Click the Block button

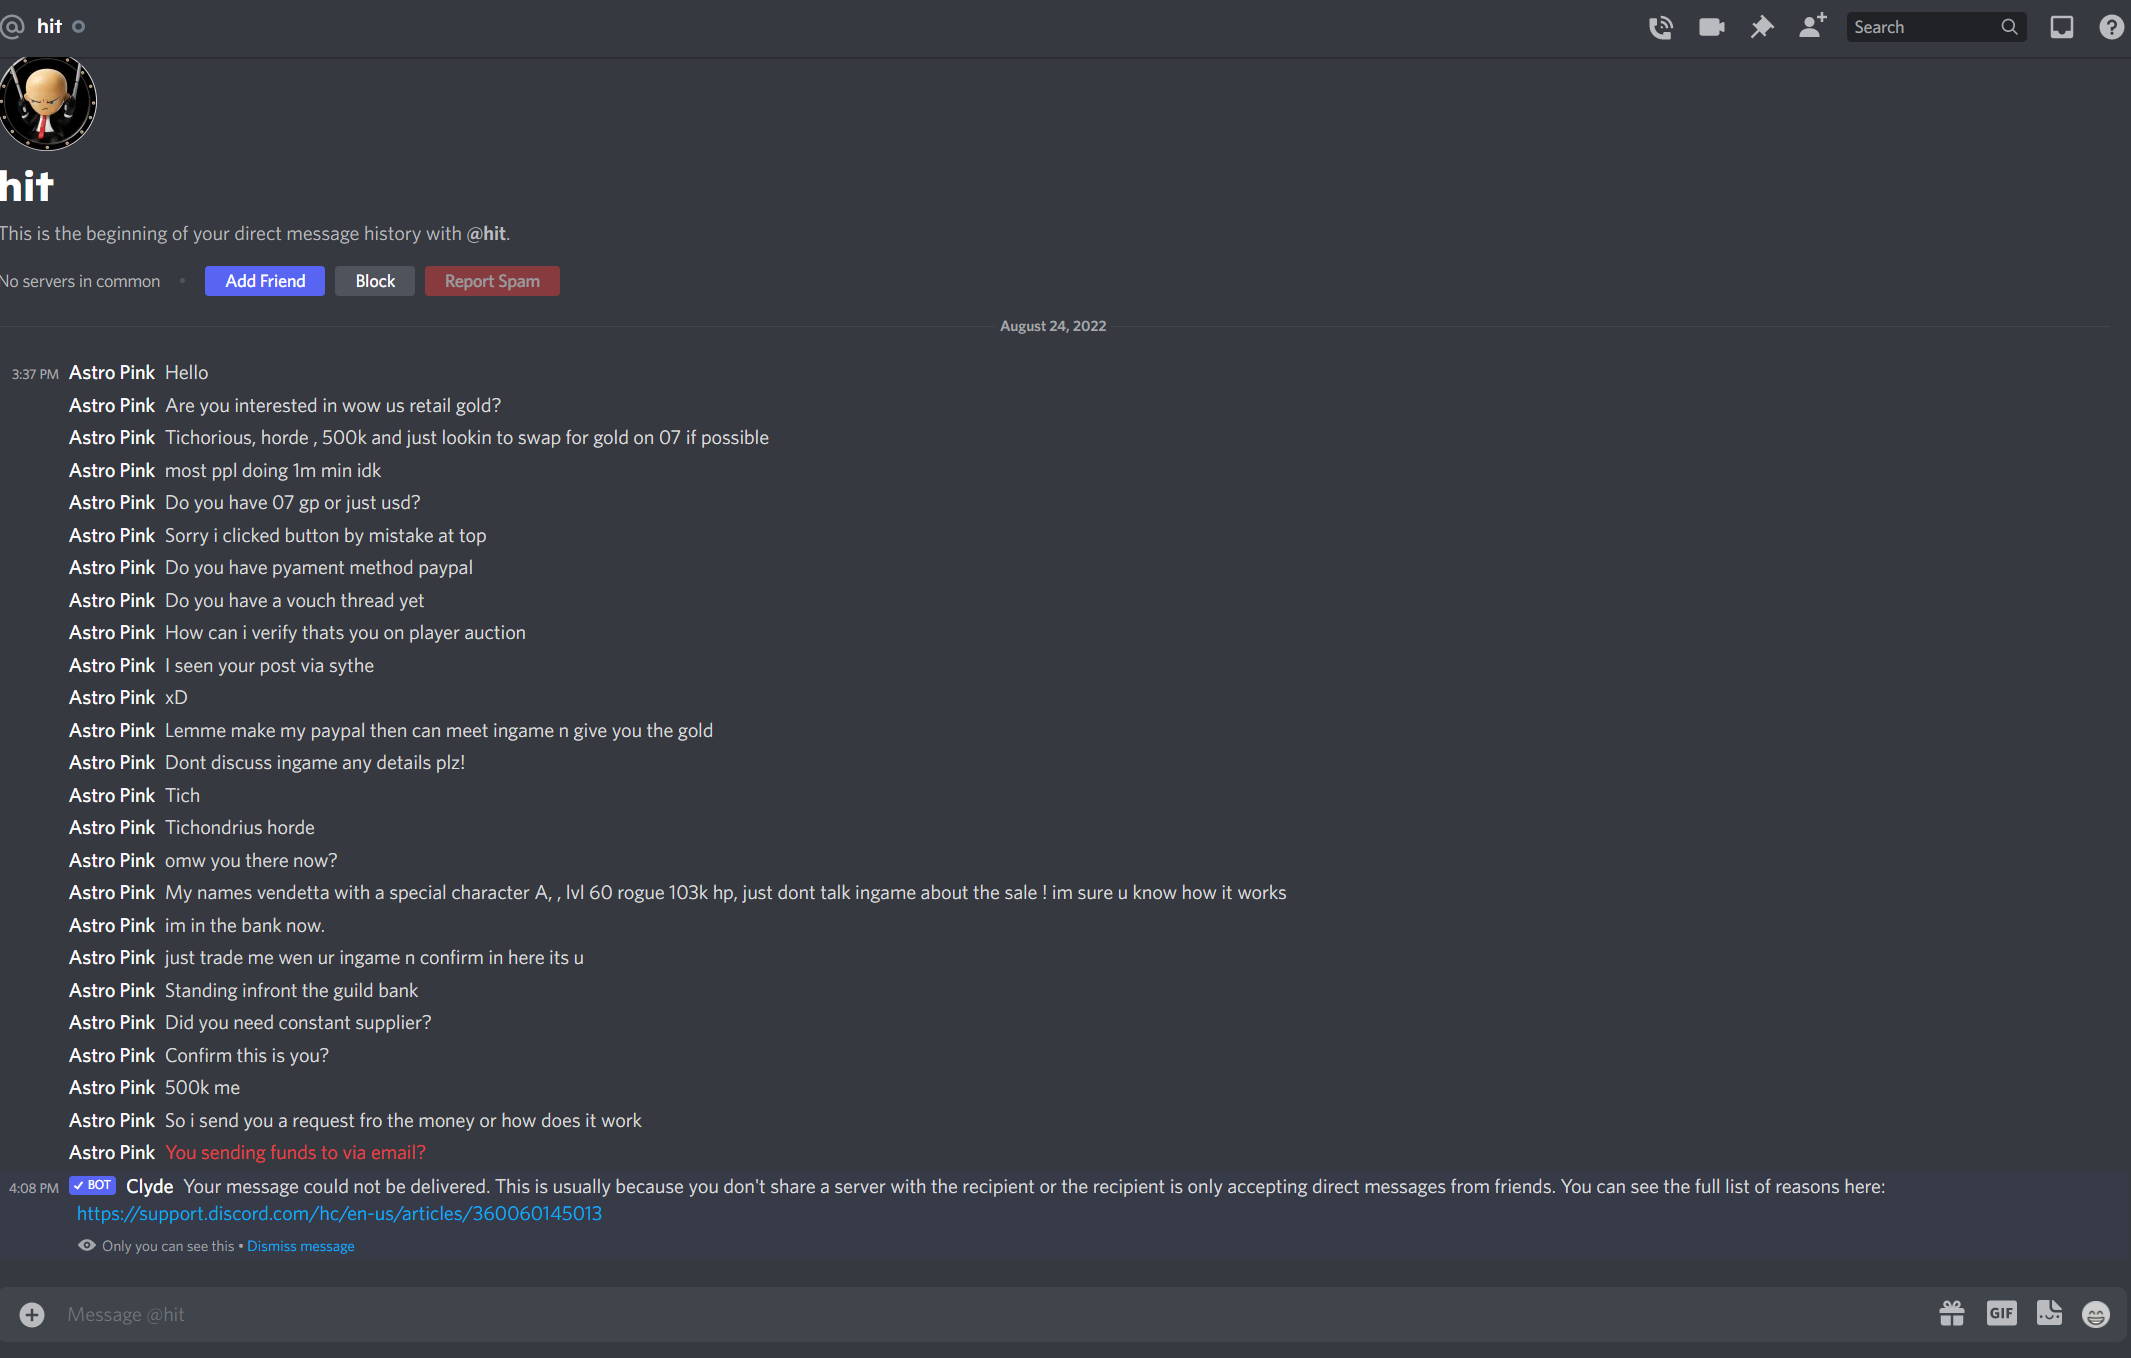pyautogui.click(x=375, y=281)
